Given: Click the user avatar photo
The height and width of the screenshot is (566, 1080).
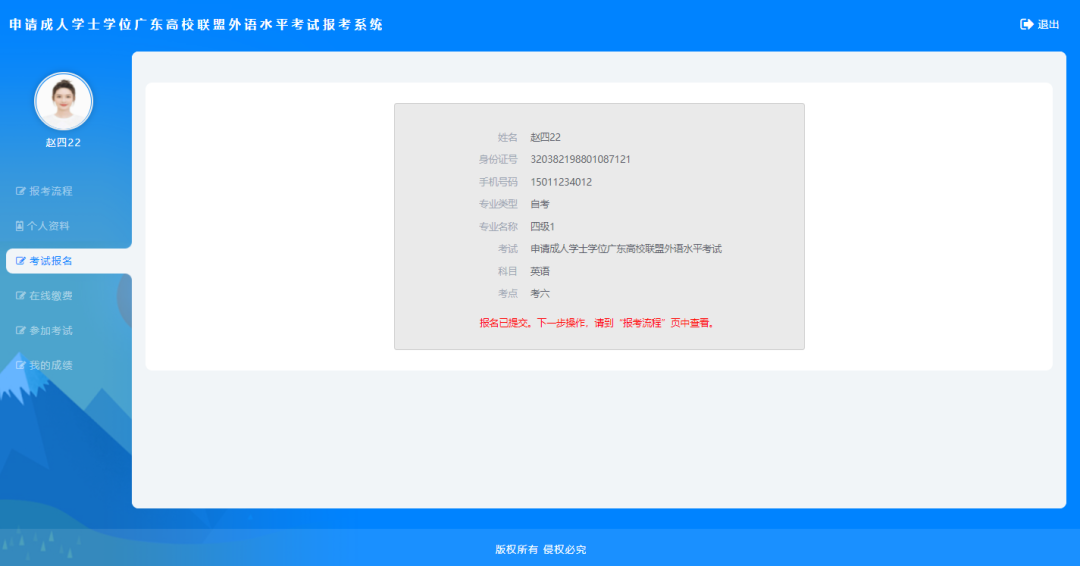Looking at the screenshot, I should coord(64,101).
